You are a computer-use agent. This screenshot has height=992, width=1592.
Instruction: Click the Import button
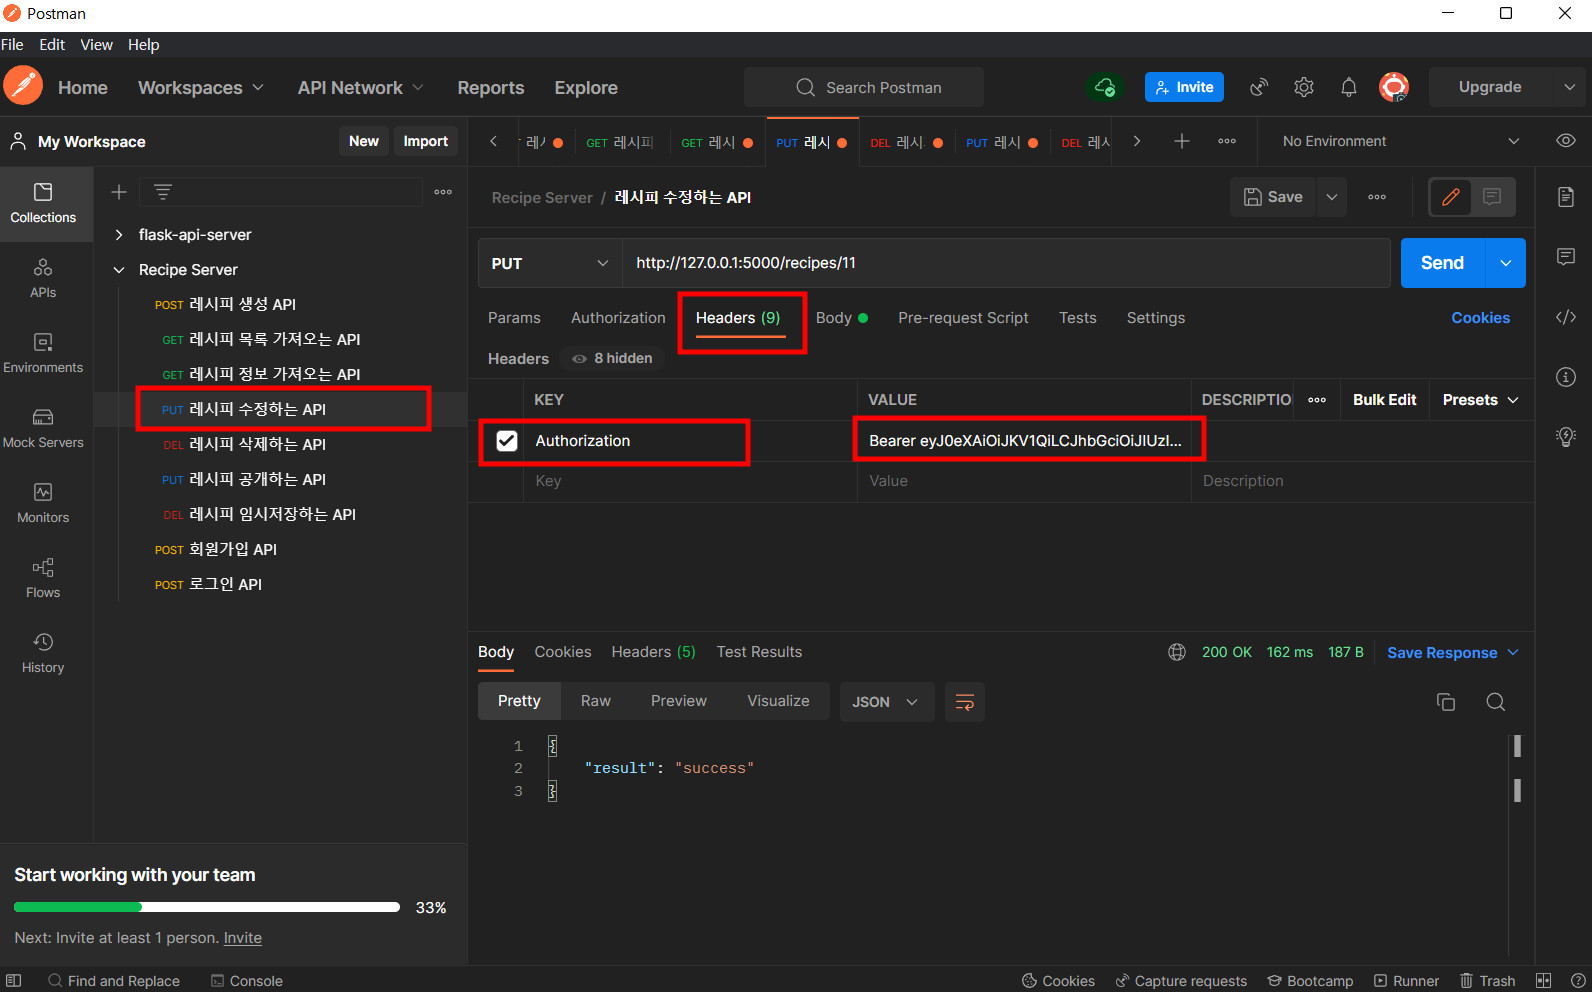point(425,141)
